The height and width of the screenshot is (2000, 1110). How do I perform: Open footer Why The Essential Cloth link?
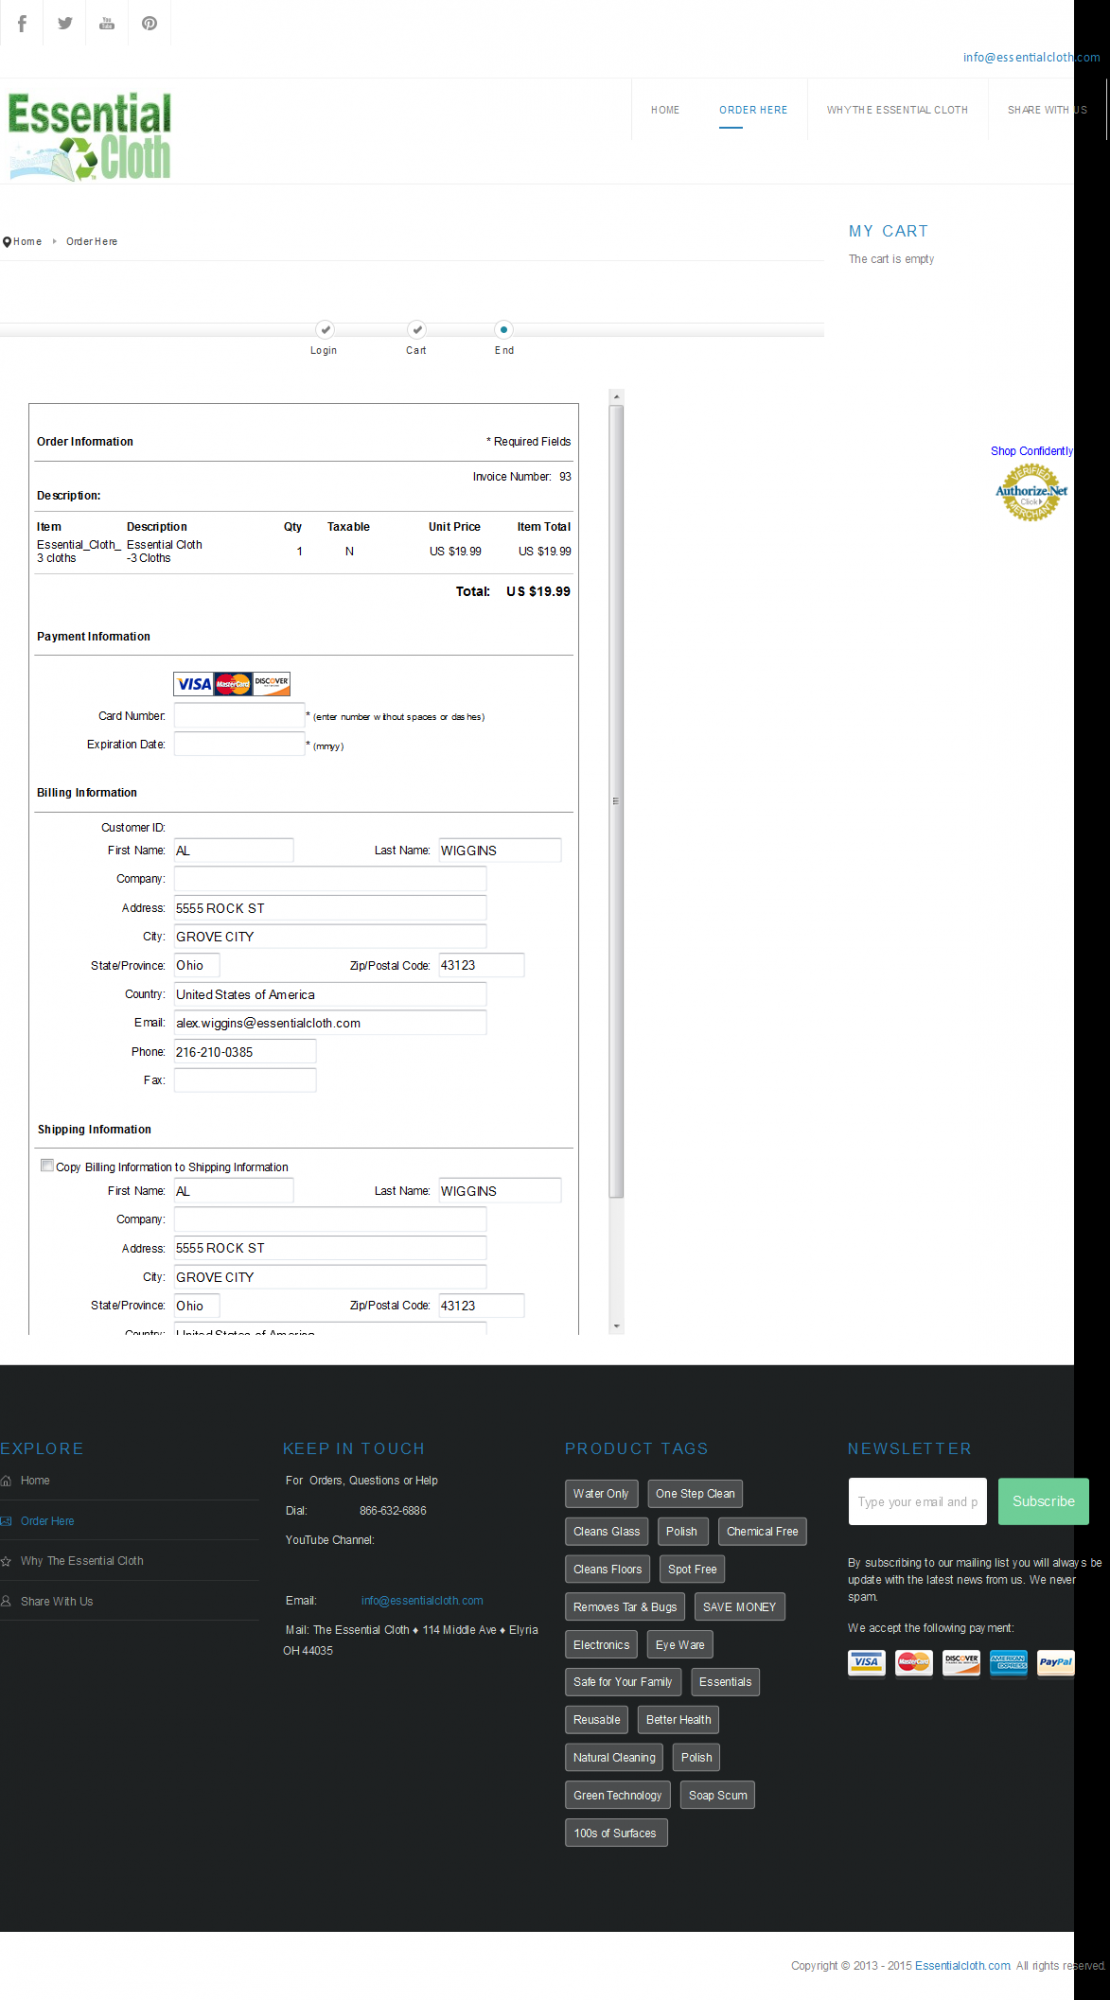(82, 1561)
